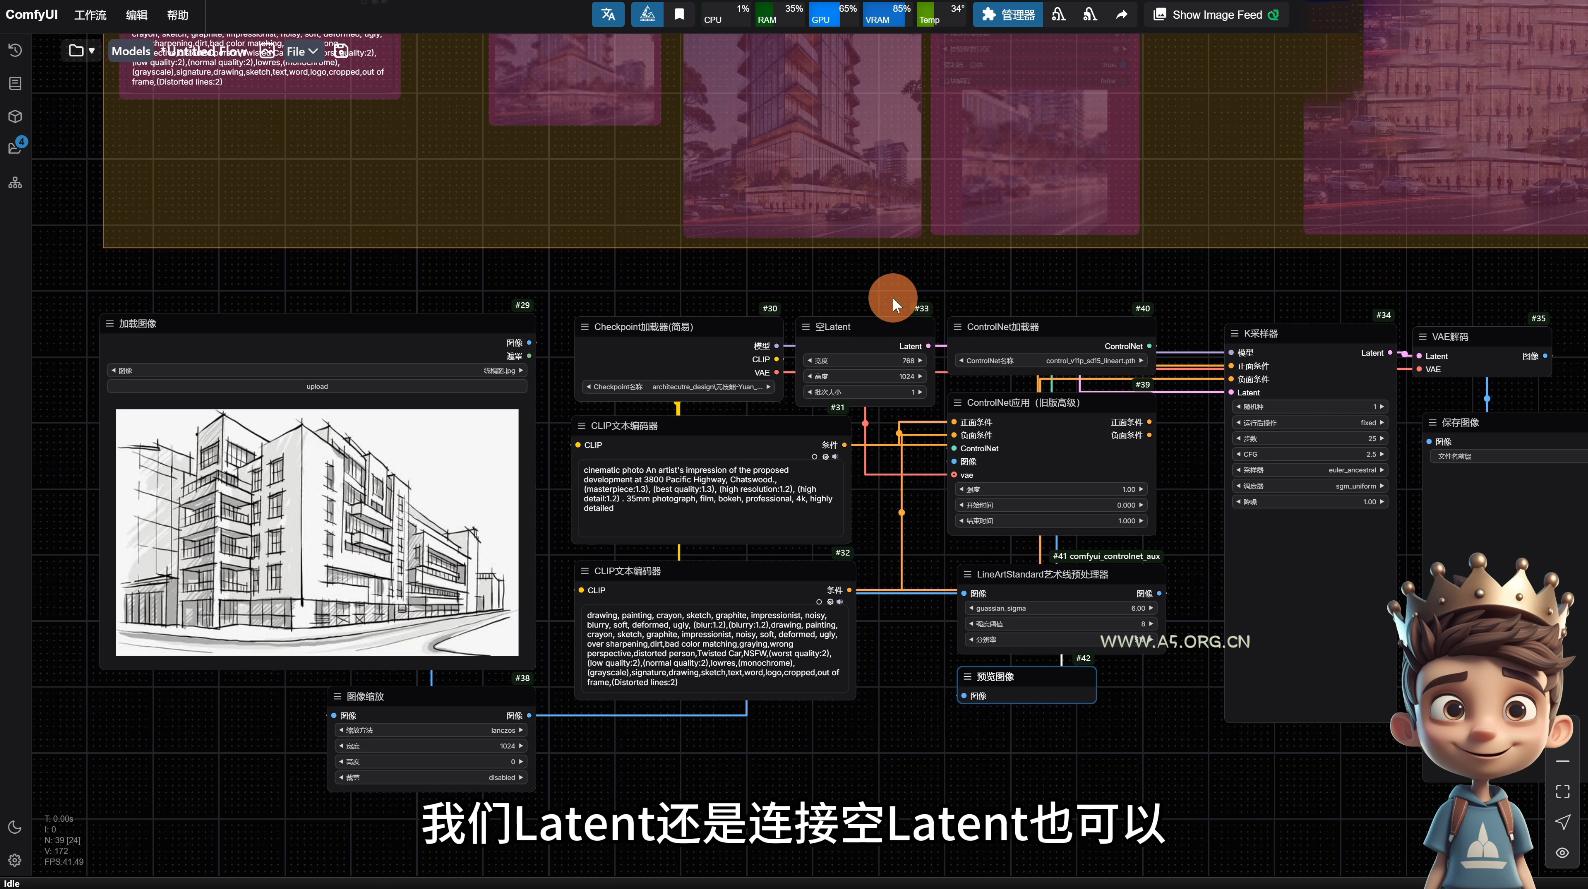Click the upload button in 加载图像 node
This screenshot has height=889, width=1588.
pyautogui.click(x=317, y=386)
